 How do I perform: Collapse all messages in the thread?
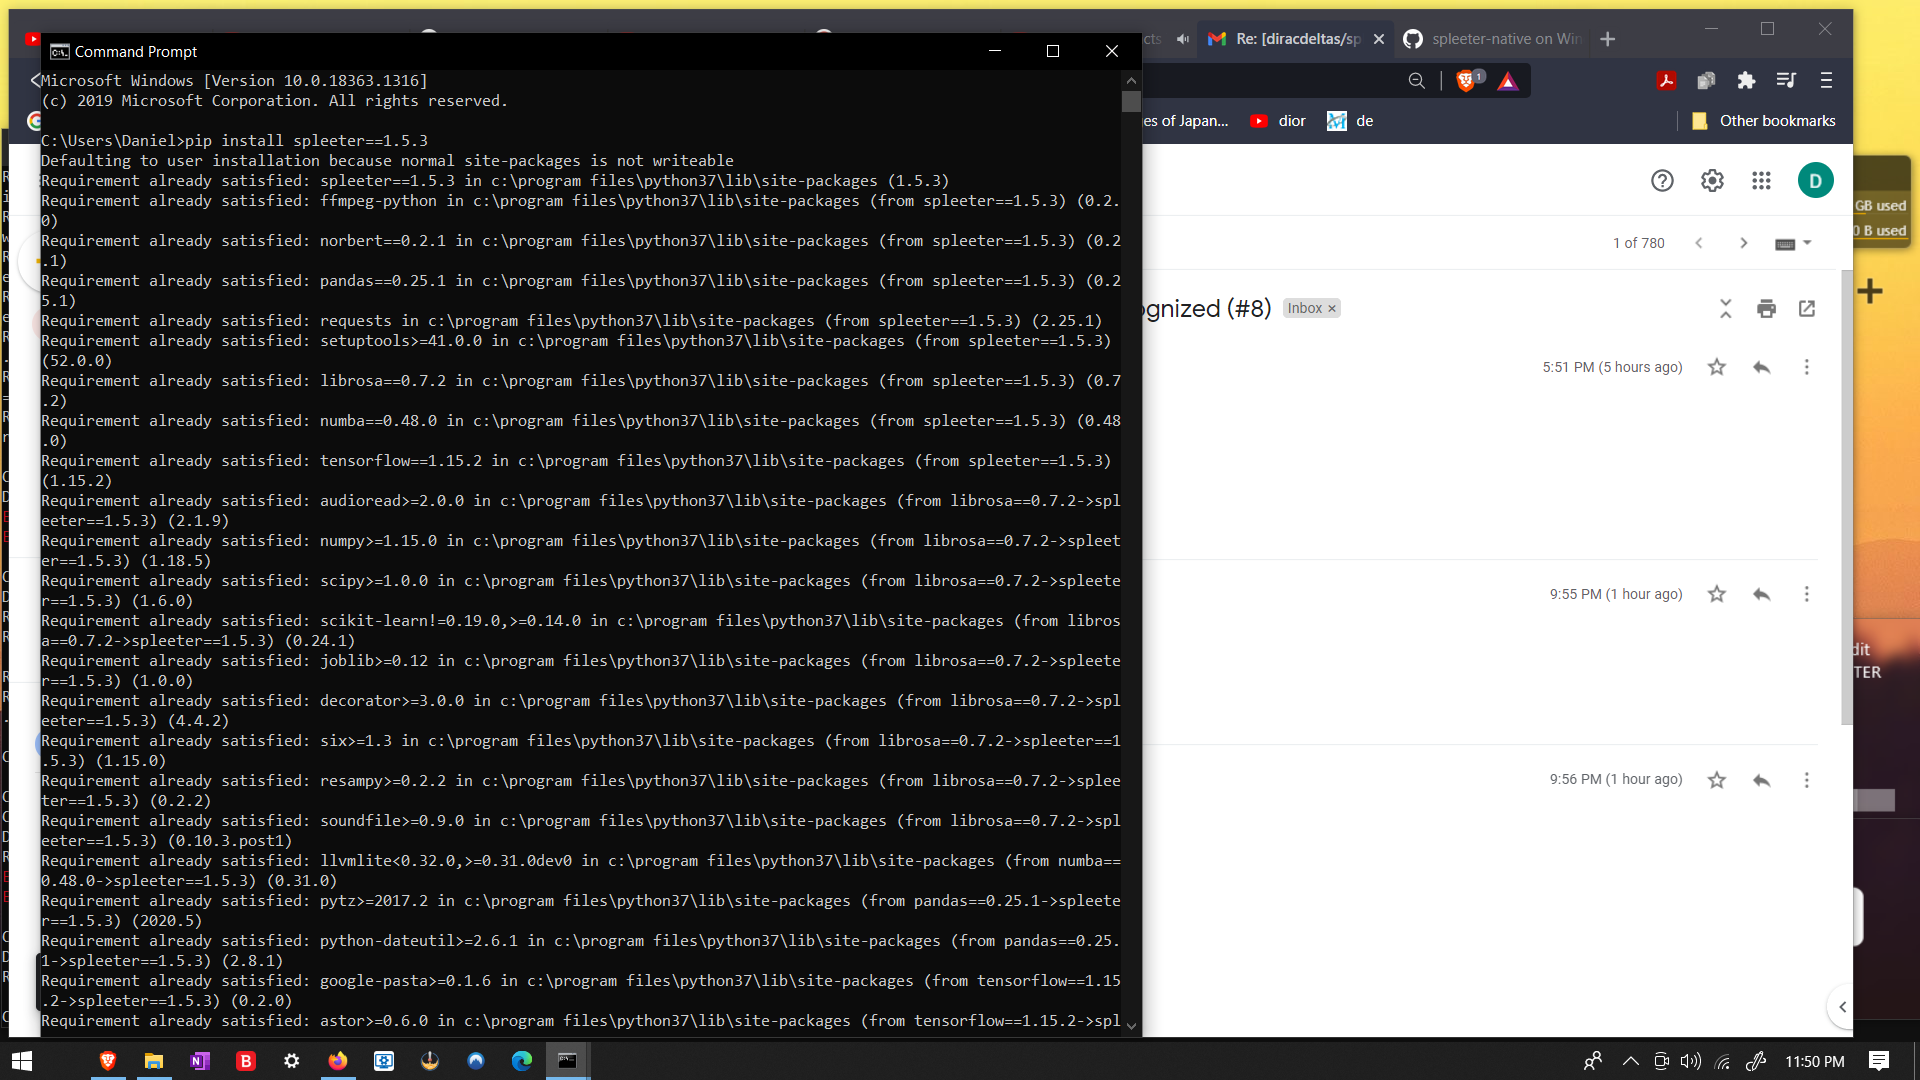click(1725, 309)
